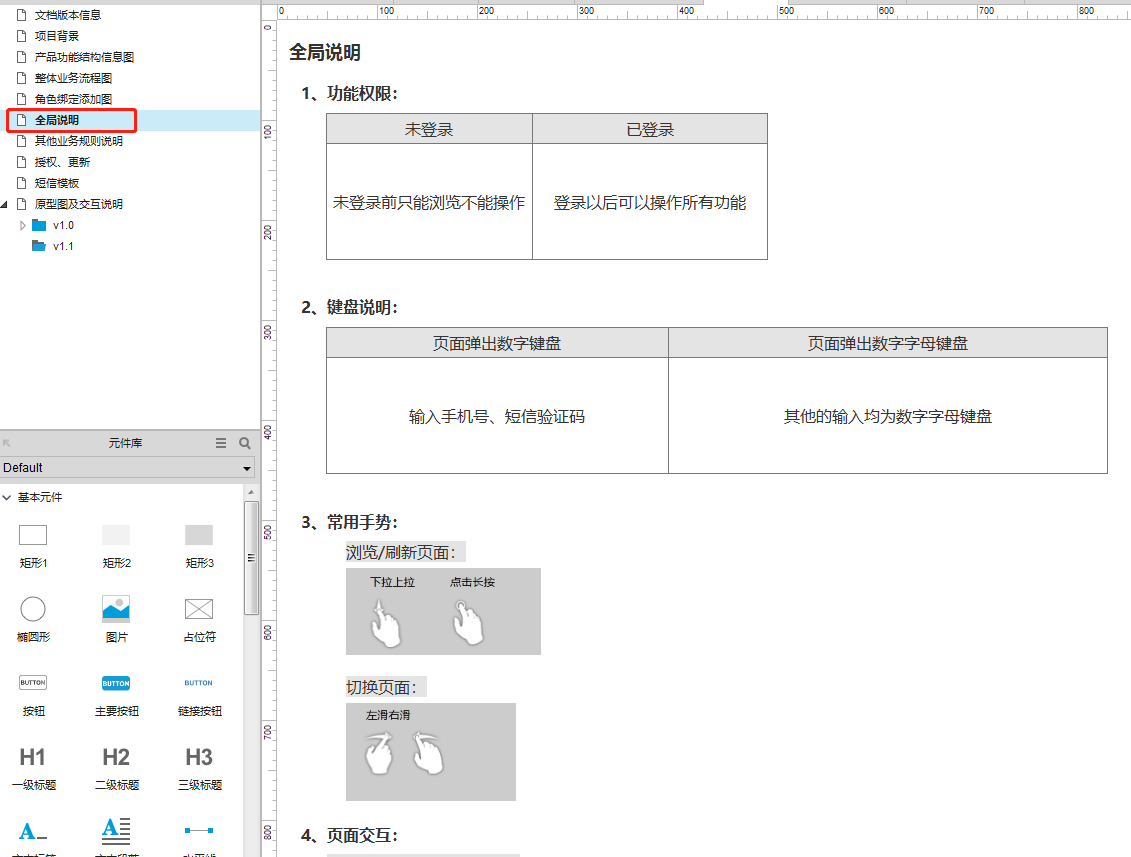Select the H3 三级标题 heading widget
This screenshot has width=1131, height=857.
pos(198,758)
